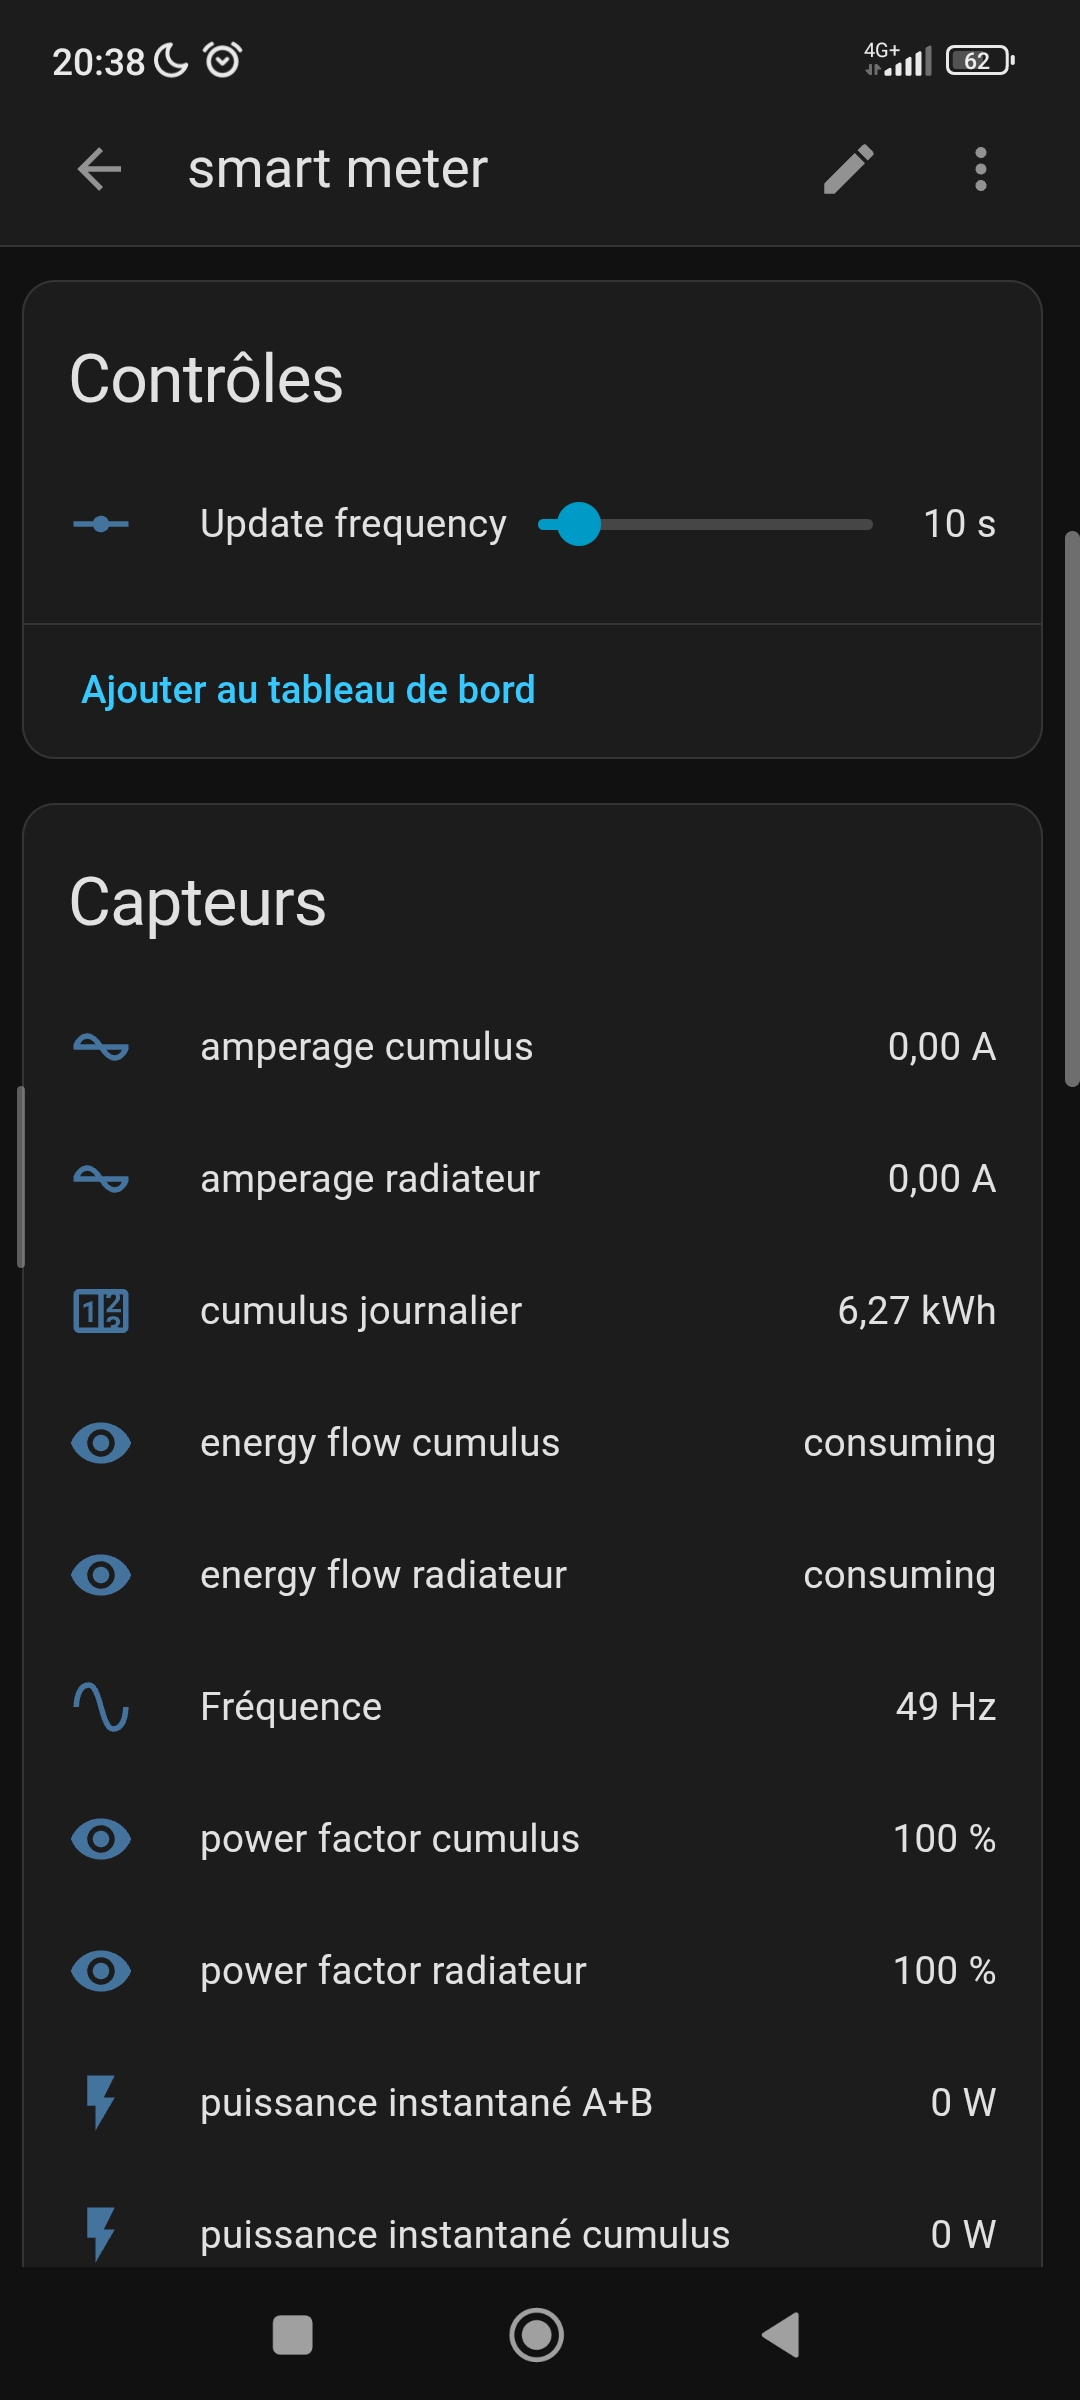Tap the Fréquence sine wave icon
1080x2400 pixels.
tap(101, 1707)
